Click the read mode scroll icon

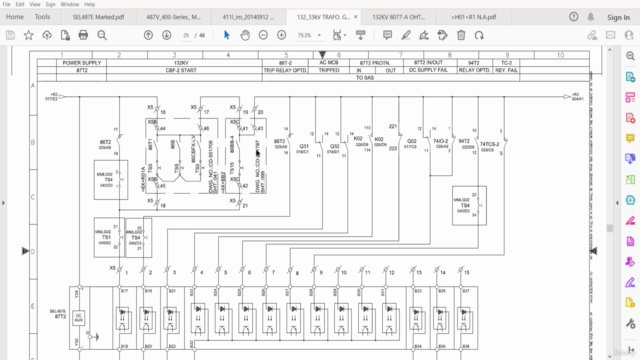click(360, 35)
